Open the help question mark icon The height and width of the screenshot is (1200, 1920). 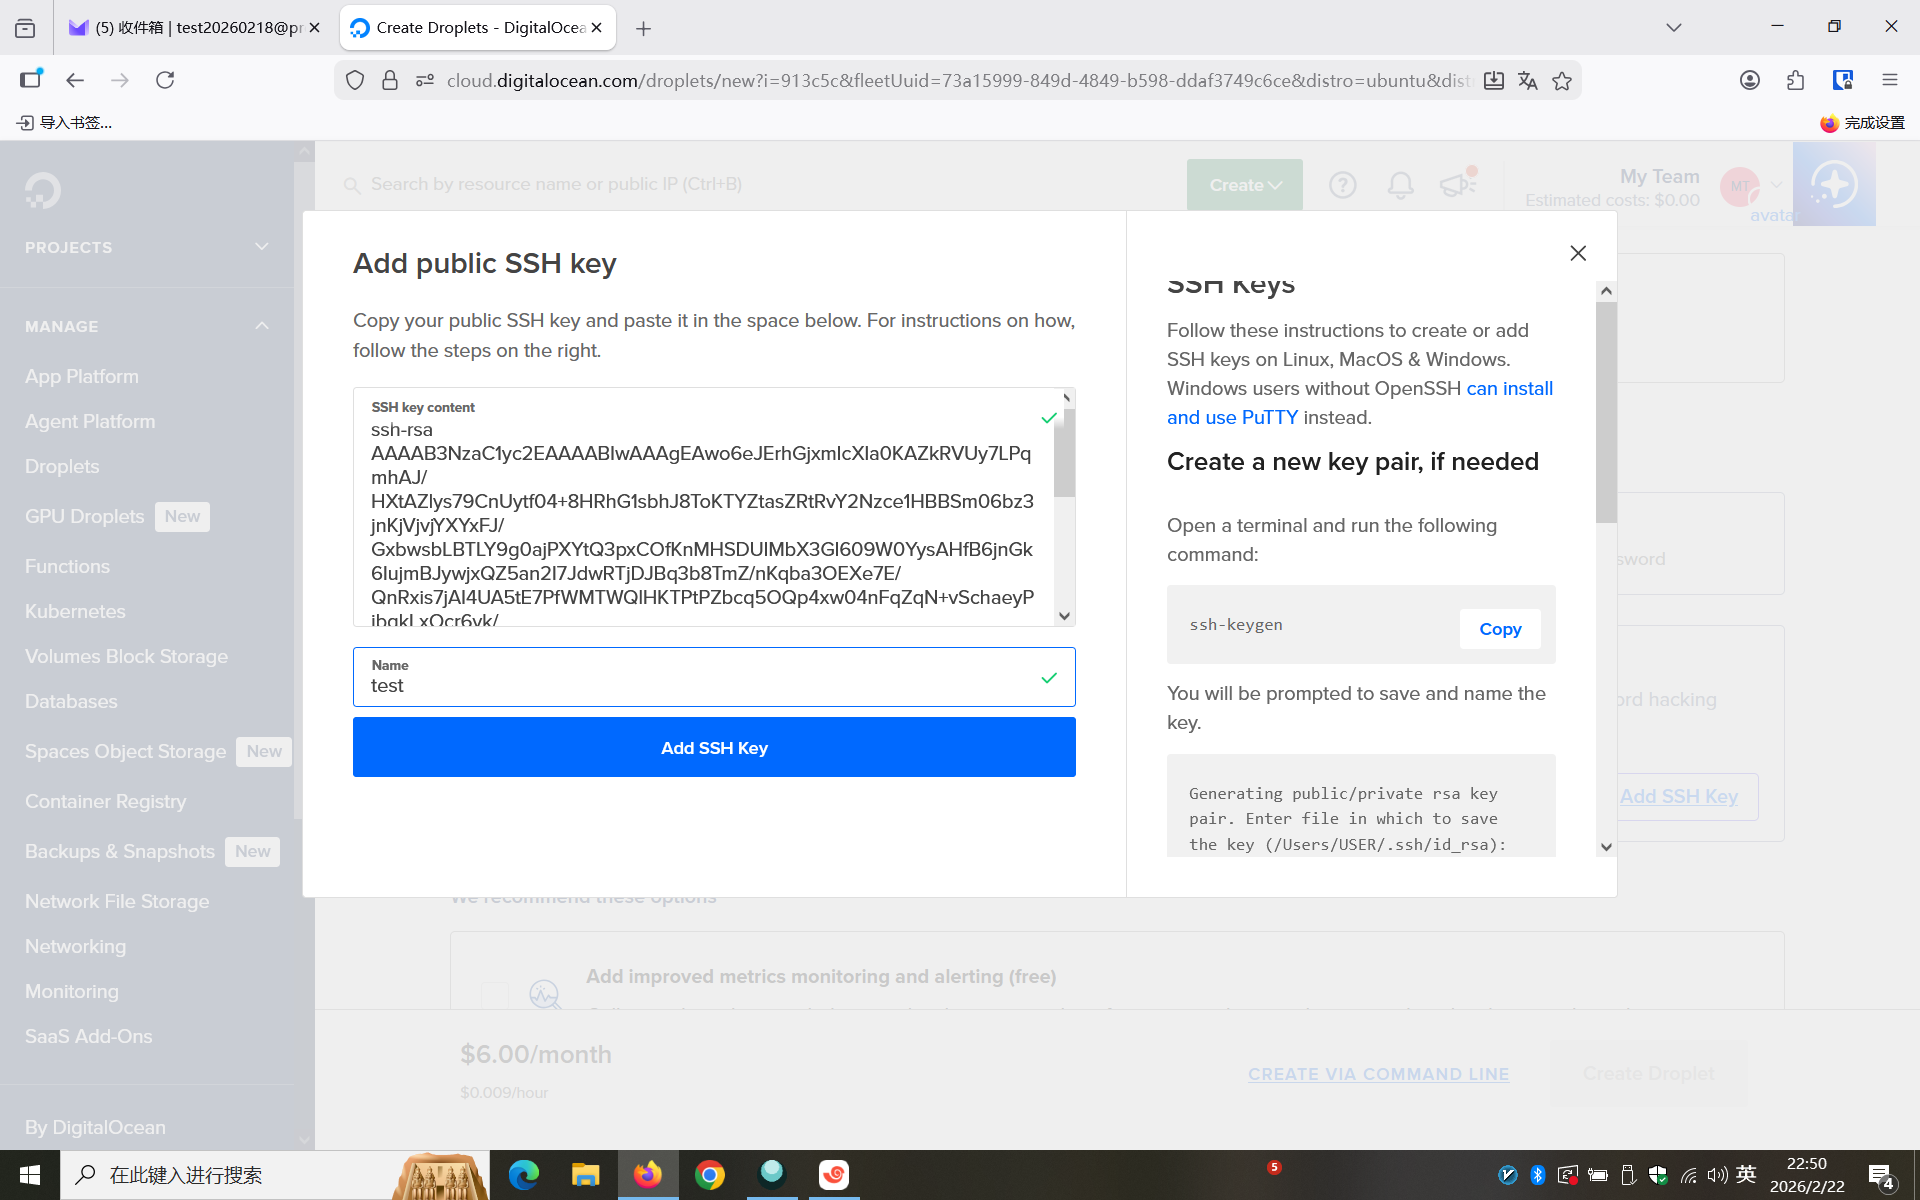coord(1342,185)
